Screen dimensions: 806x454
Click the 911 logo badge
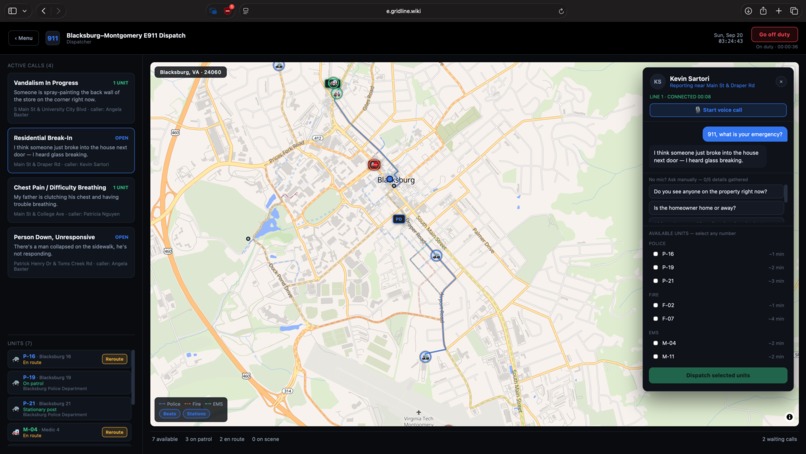click(52, 38)
